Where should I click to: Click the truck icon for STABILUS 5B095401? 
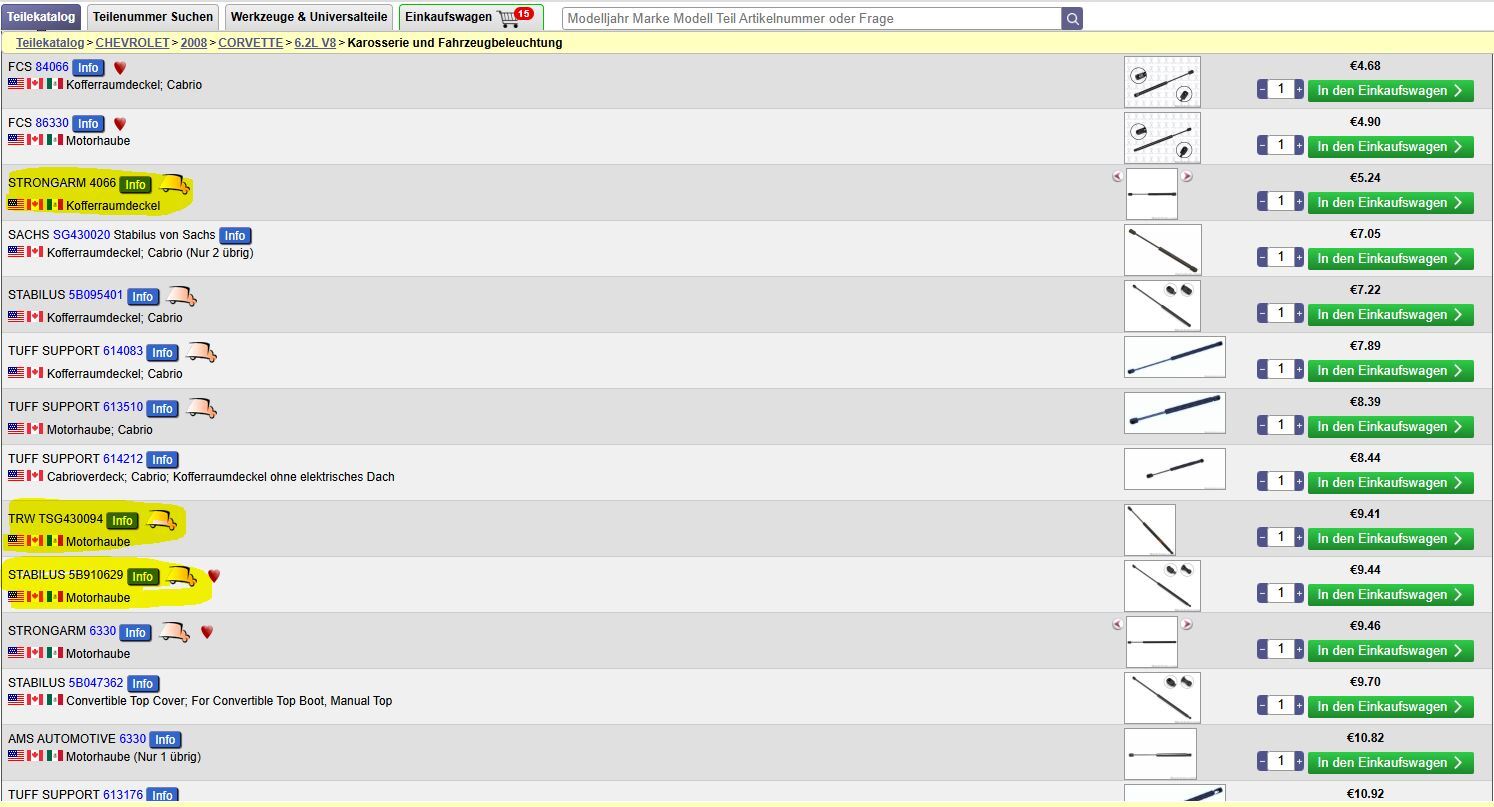(181, 296)
